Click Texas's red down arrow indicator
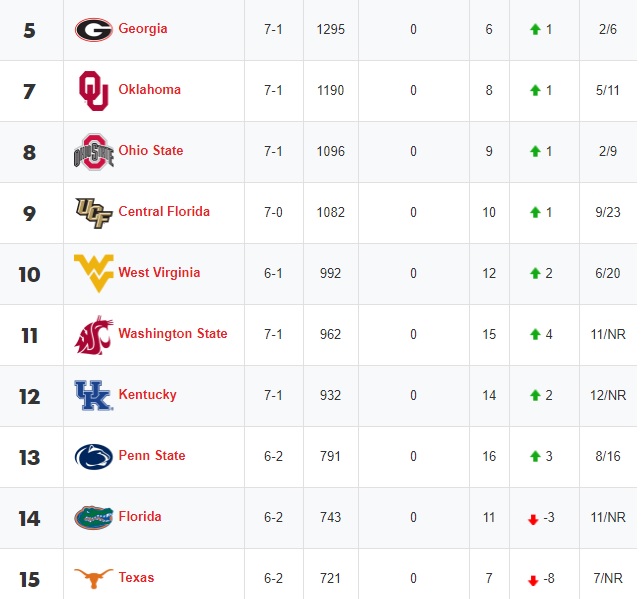Screen dimensions: 644x599 click(533, 581)
